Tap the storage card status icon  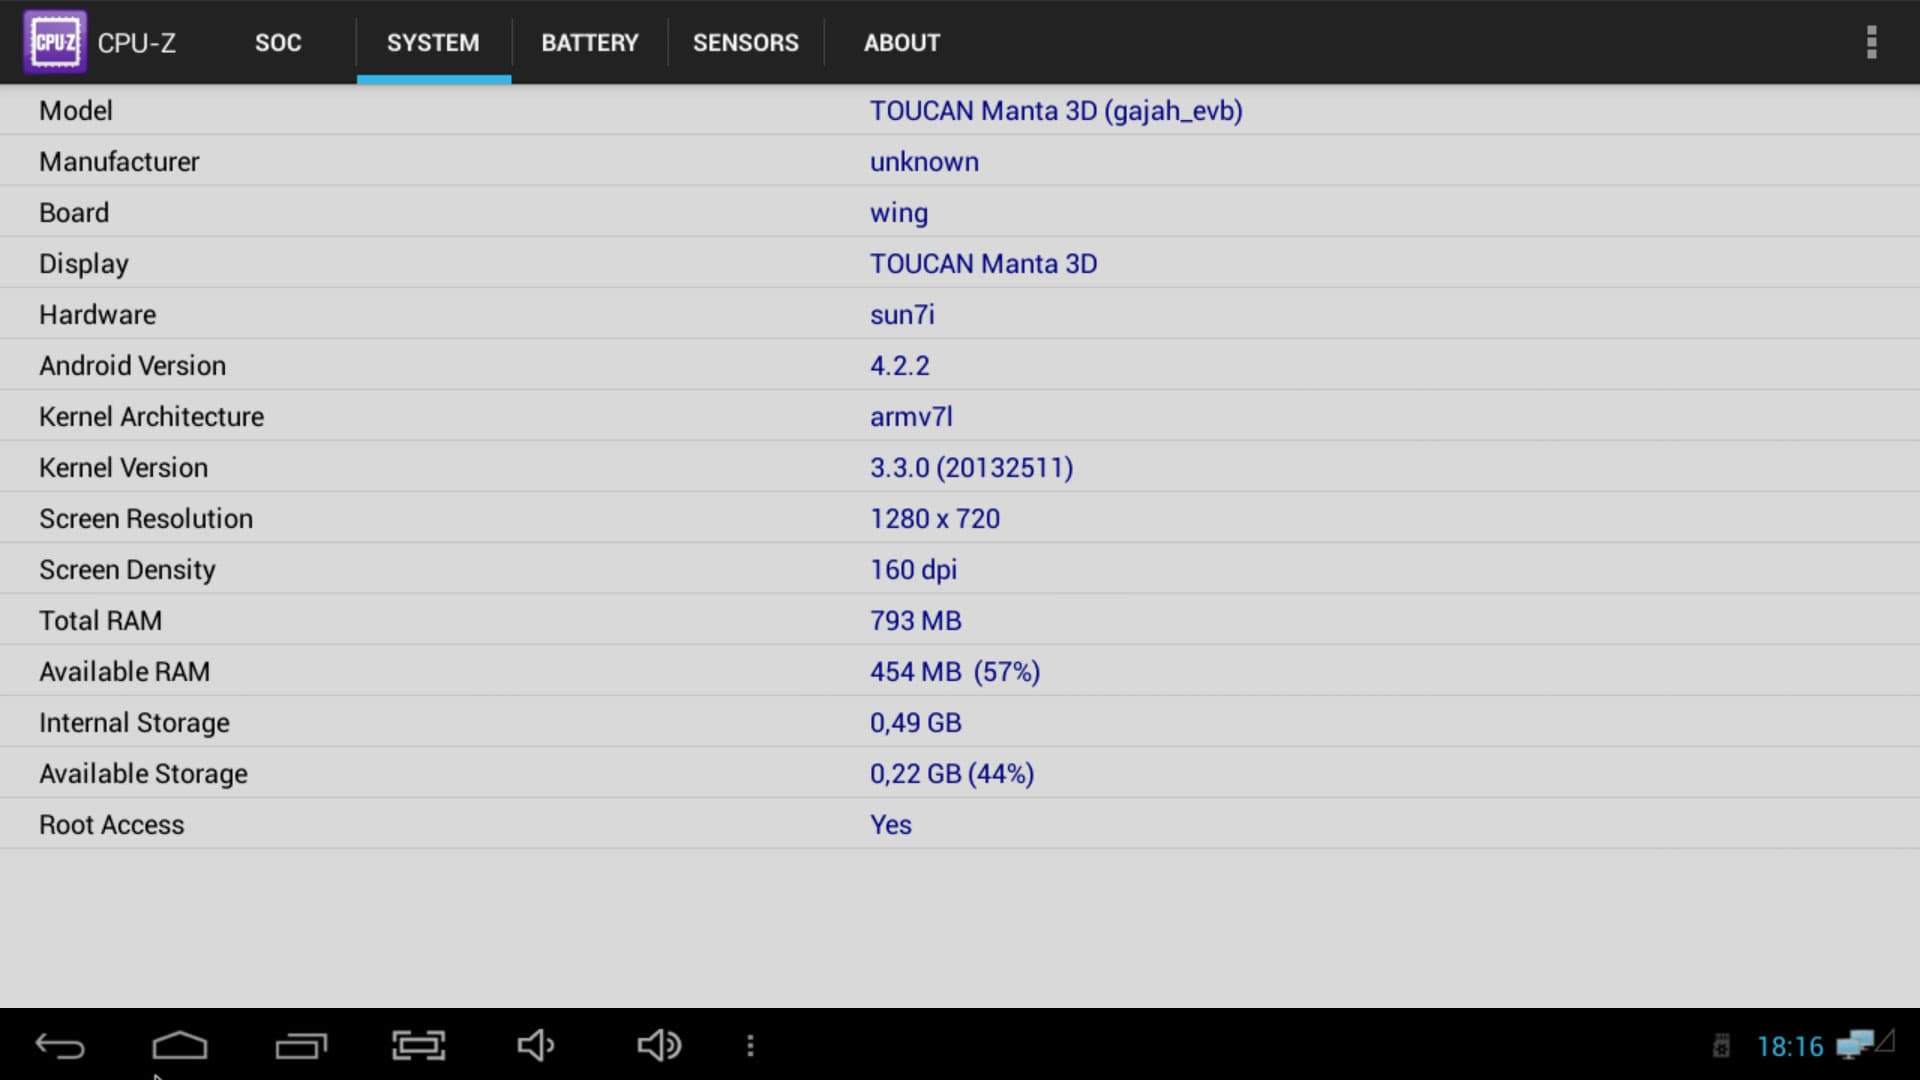click(1721, 1046)
